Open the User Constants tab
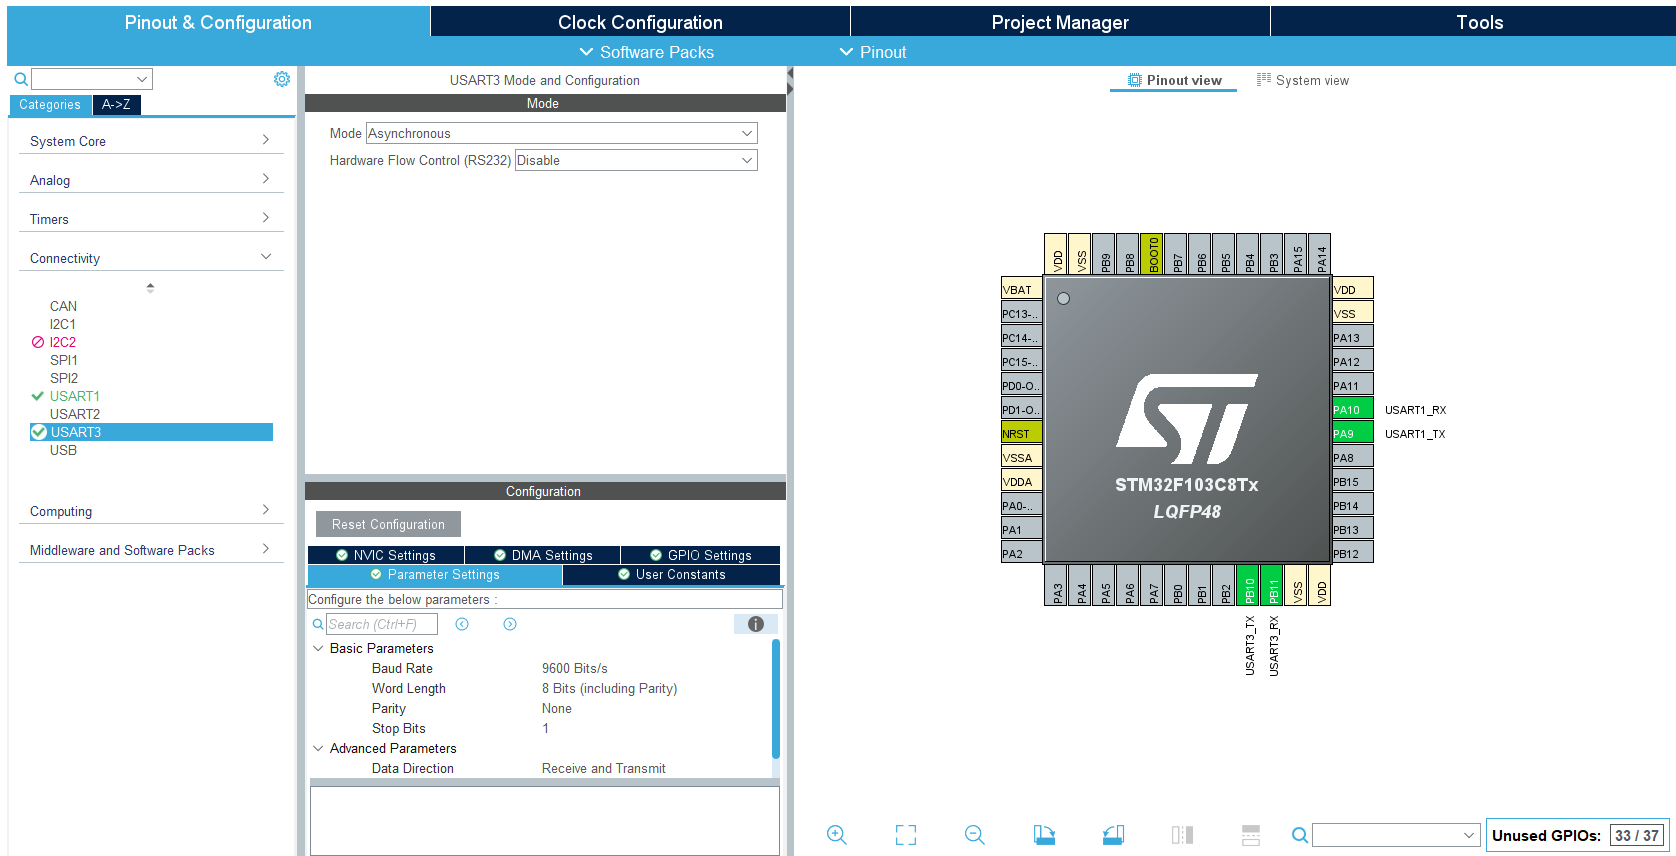Screen dimensions: 1676x856 pos(671,574)
